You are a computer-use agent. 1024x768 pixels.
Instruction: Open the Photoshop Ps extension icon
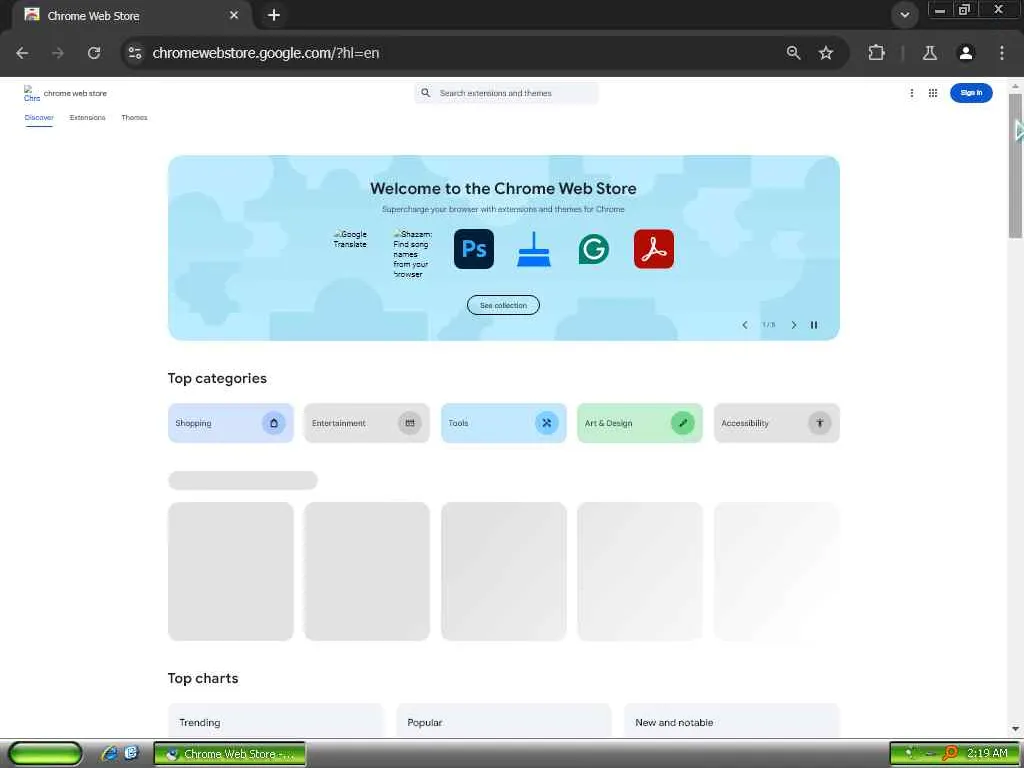(x=473, y=249)
